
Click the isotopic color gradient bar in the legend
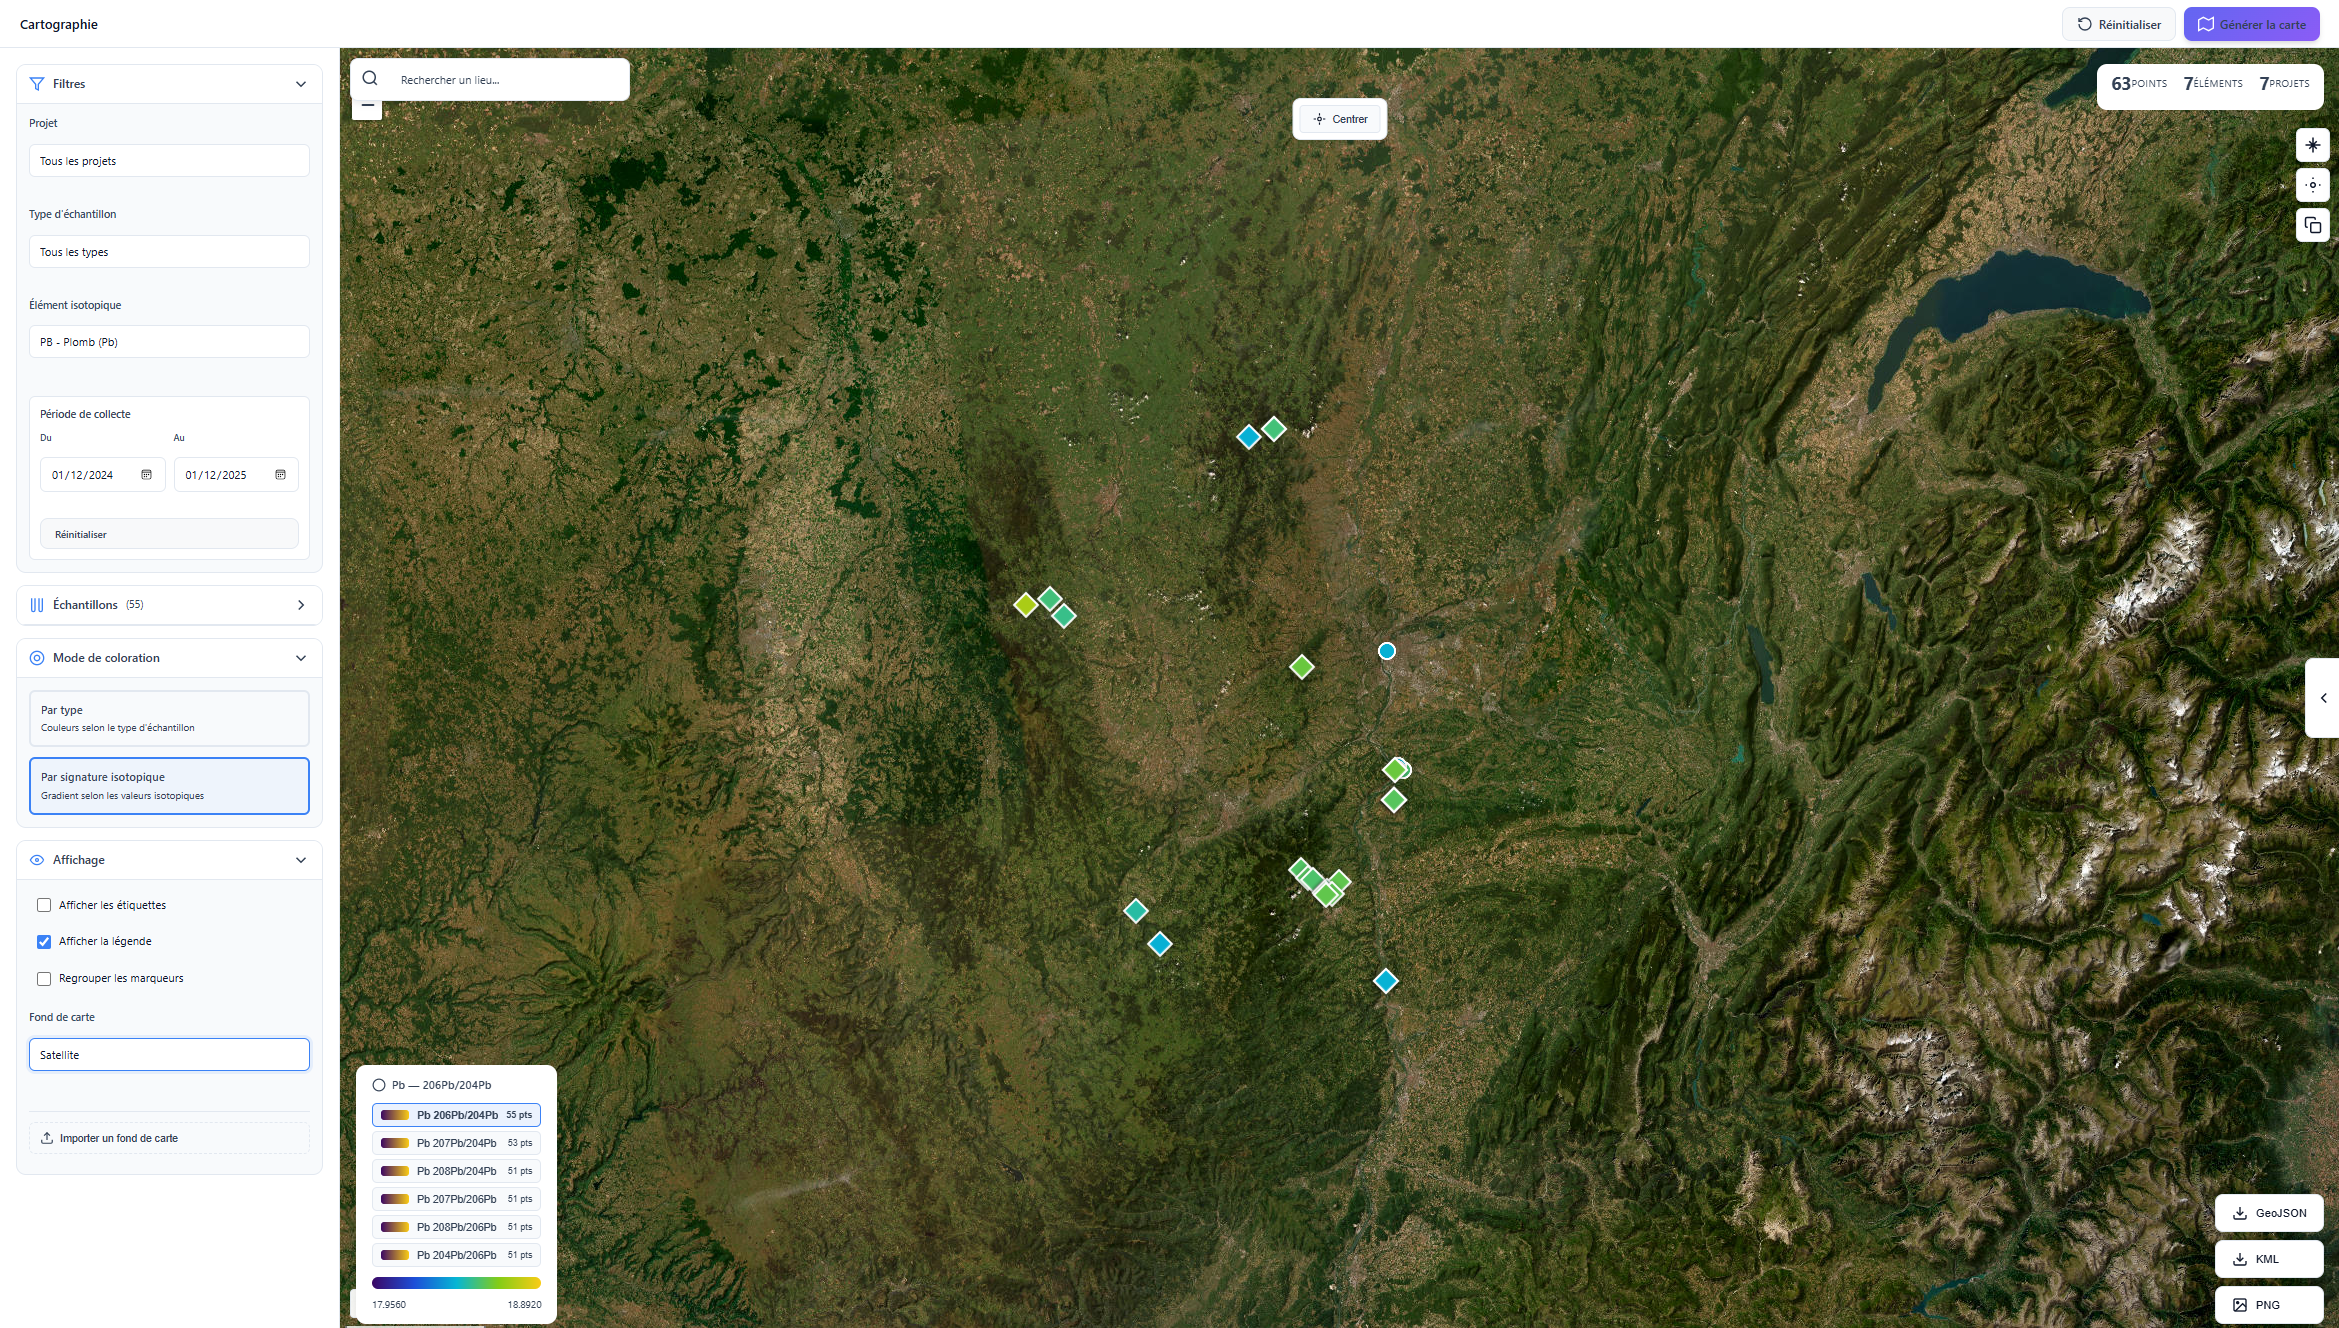coord(456,1283)
